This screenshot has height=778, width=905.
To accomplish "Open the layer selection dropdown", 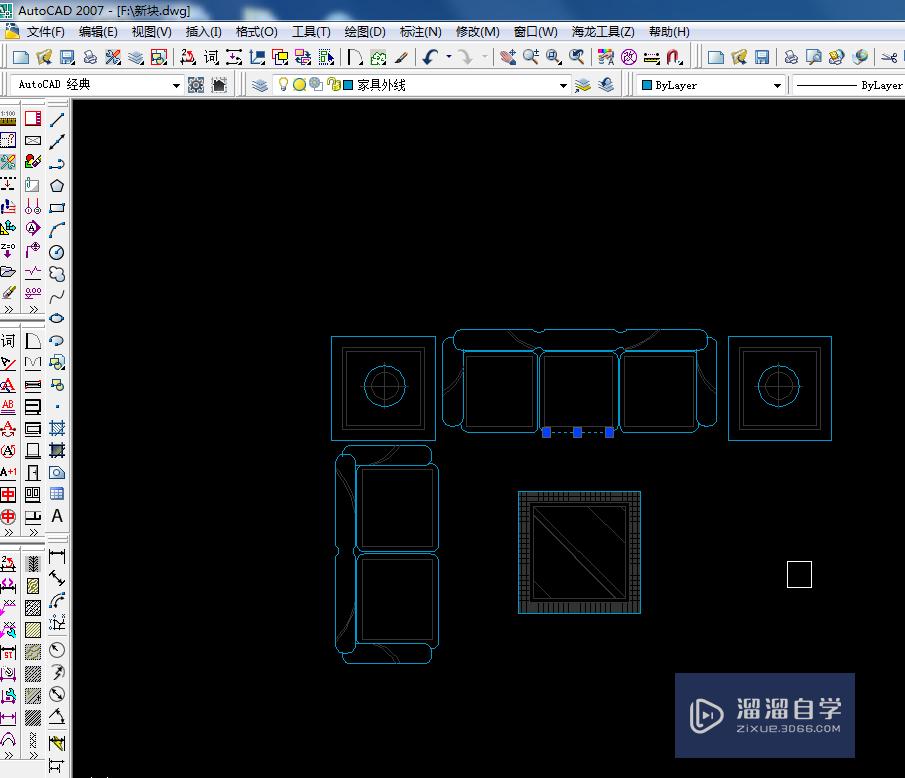I will (562, 84).
